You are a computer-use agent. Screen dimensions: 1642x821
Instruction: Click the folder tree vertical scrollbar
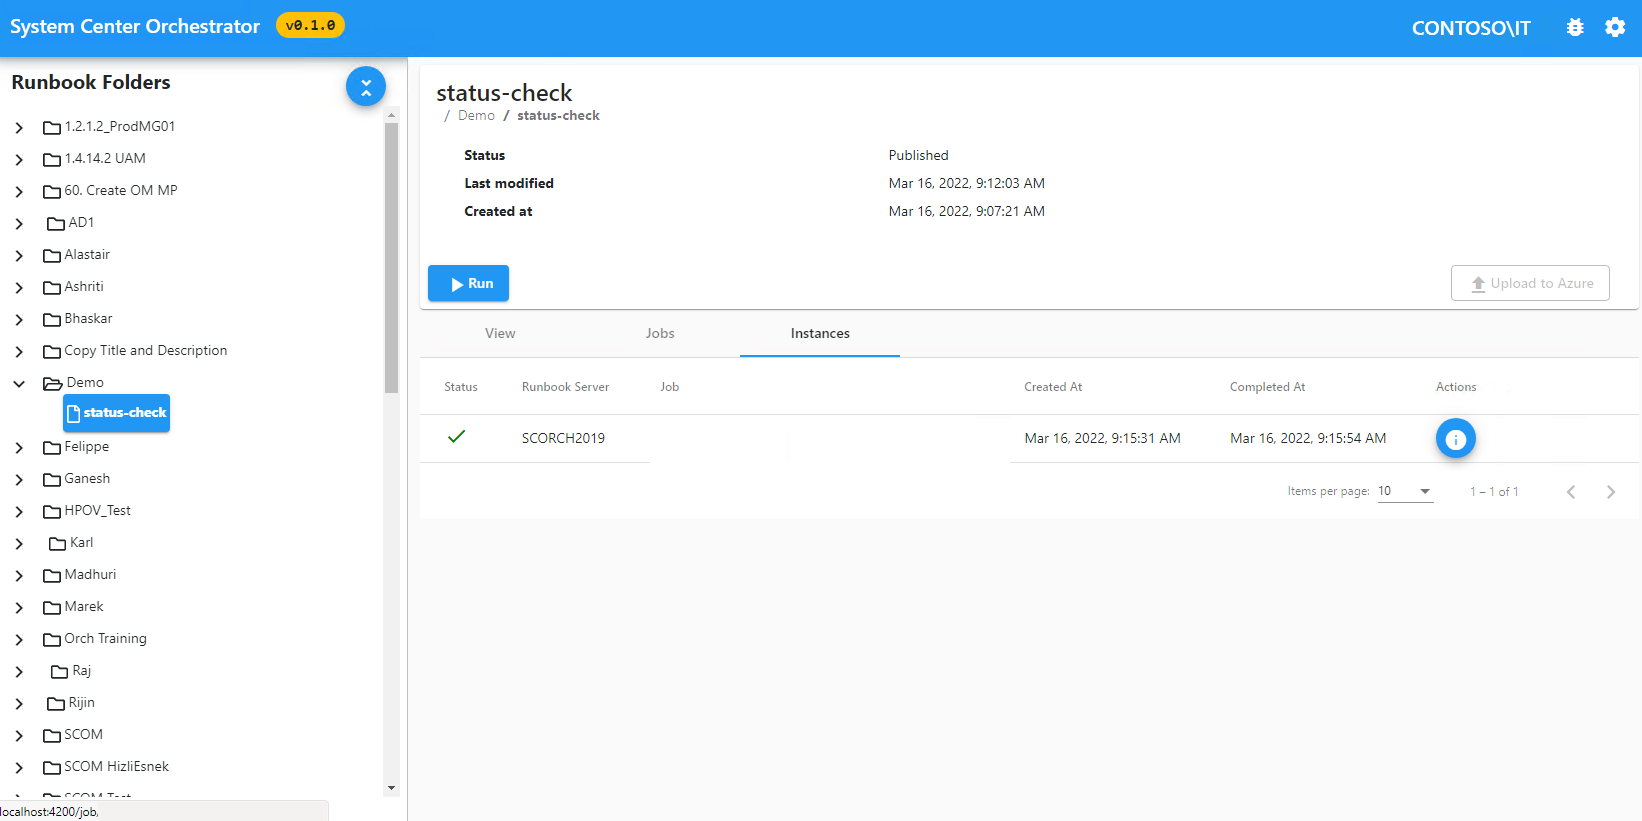391,260
